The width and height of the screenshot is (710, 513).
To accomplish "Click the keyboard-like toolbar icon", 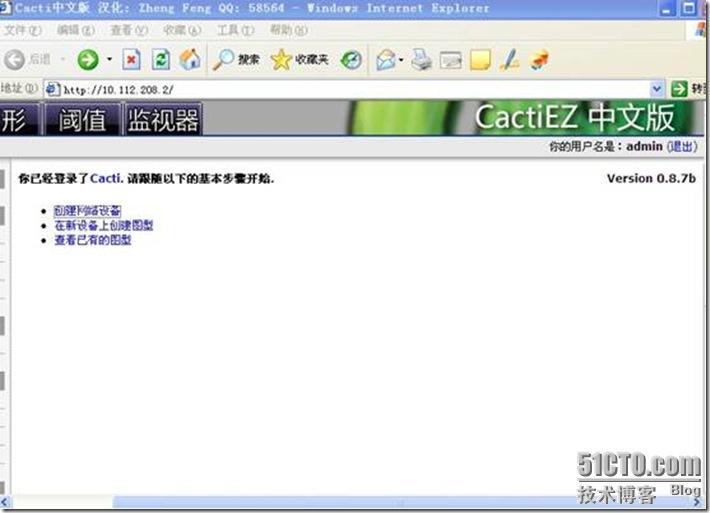I will (x=451, y=60).
